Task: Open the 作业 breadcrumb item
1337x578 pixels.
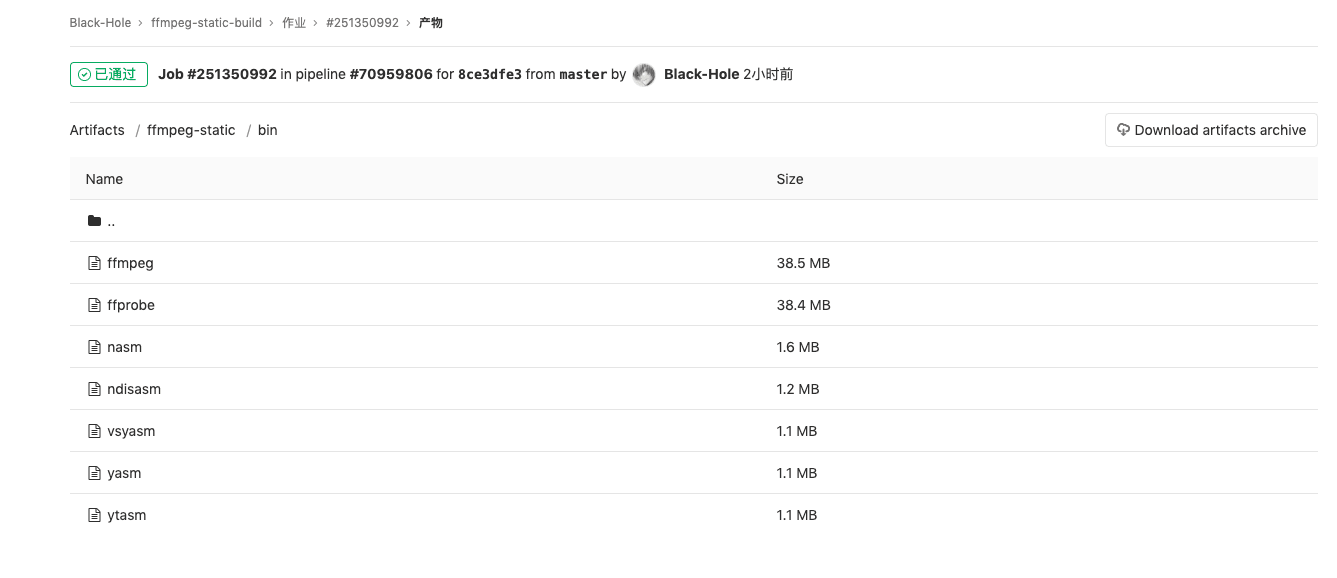Action: click(x=294, y=22)
